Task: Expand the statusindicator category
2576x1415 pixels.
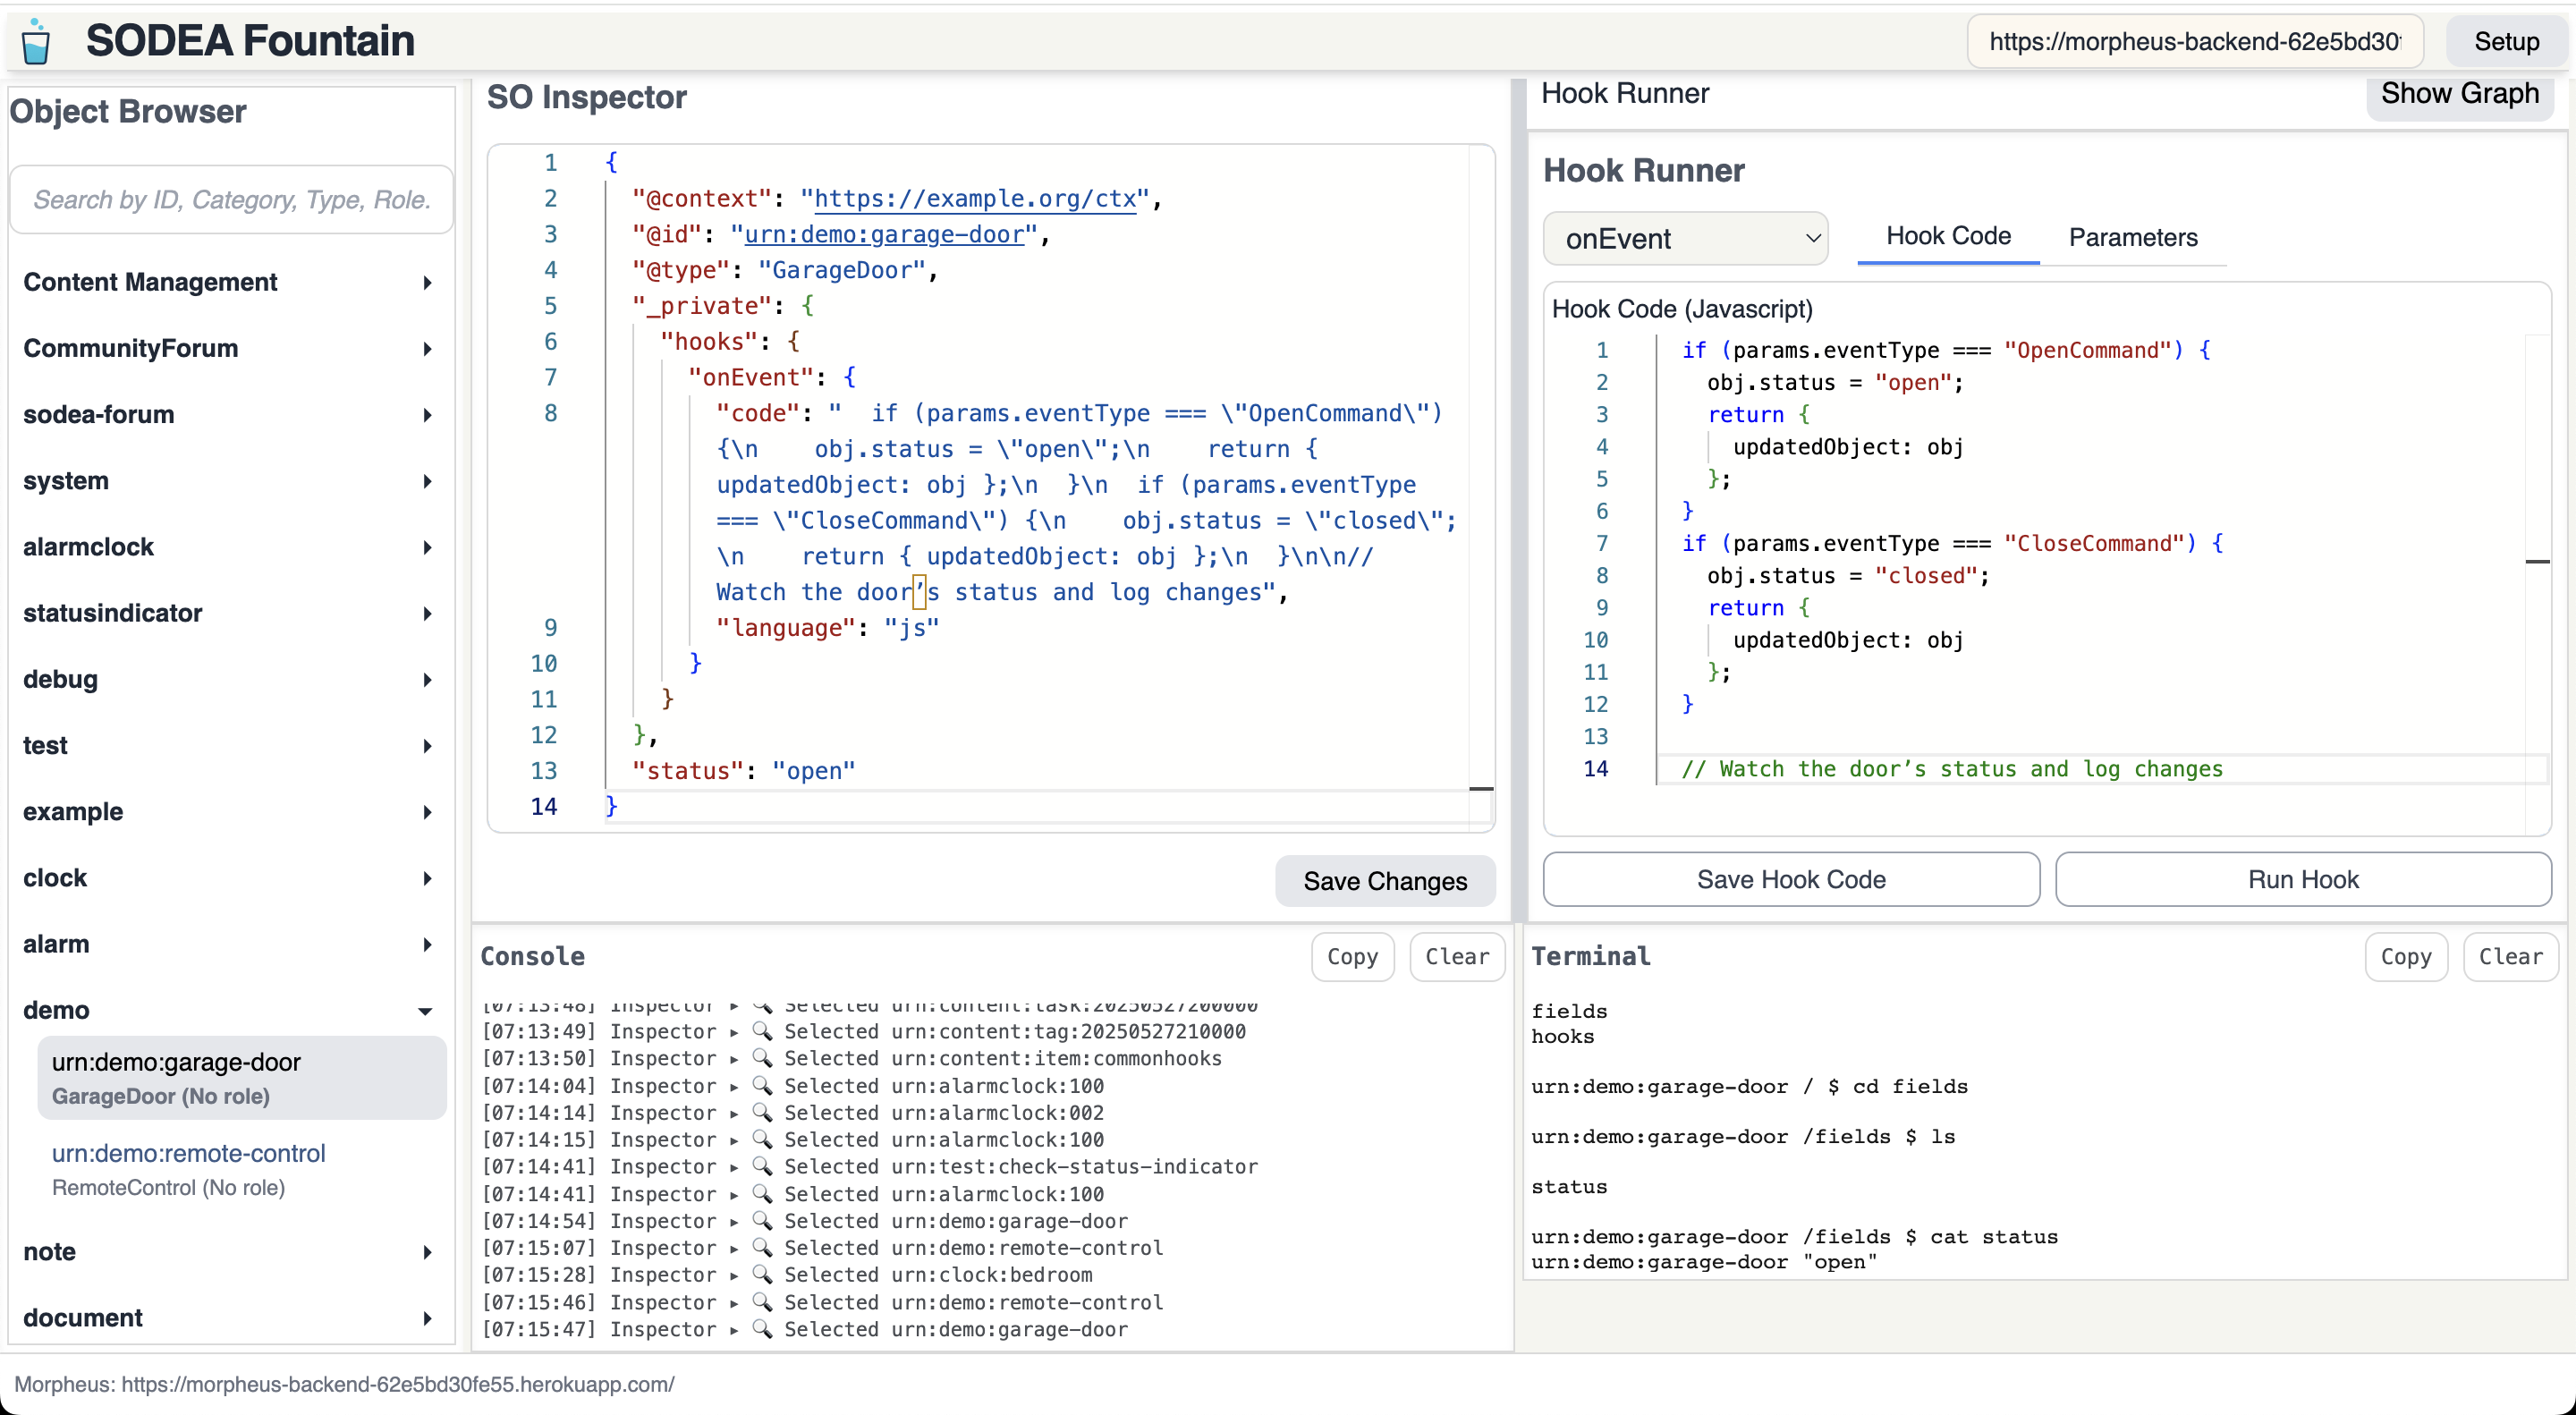Action: pyautogui.click(x=230, y=613)
